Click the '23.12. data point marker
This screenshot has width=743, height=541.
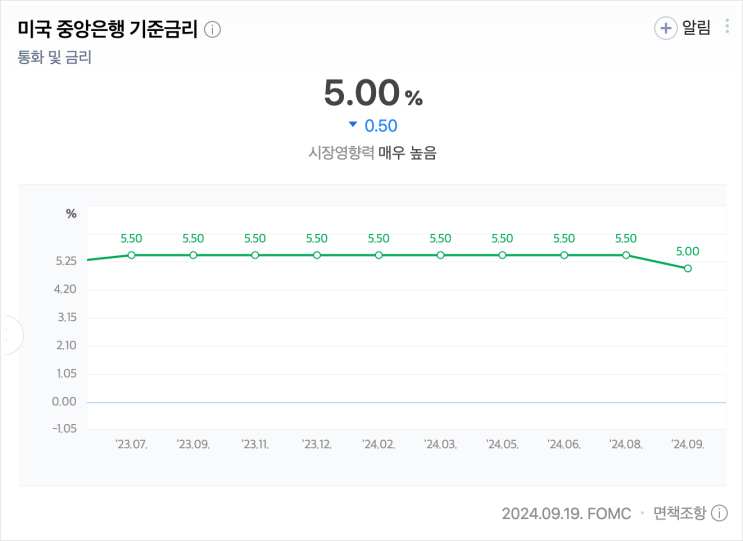point(317,255)
